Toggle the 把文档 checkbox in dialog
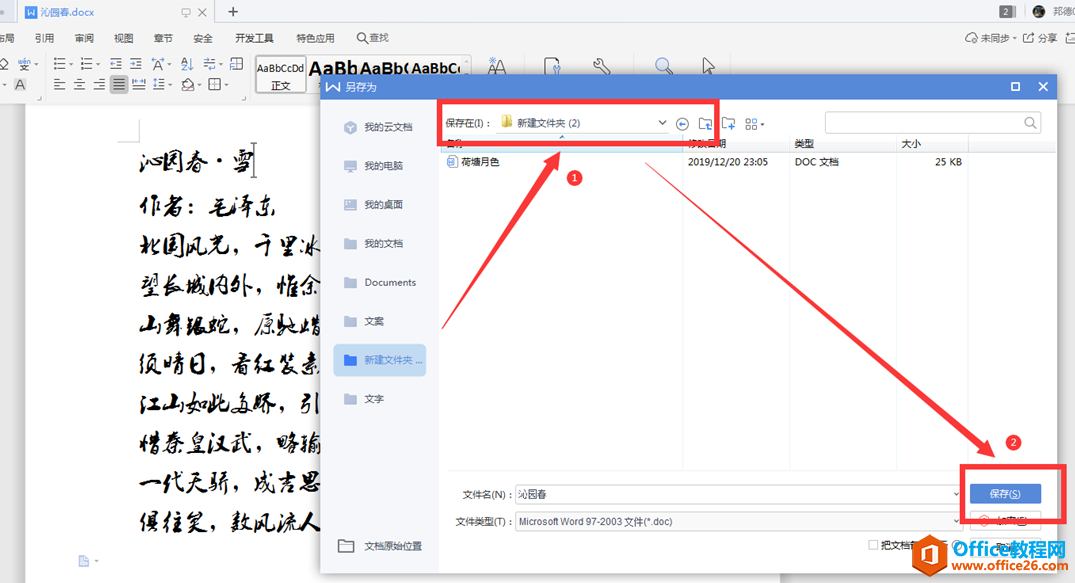Image resolution: width=1075 pixels, height=583 pixels. 873,545
